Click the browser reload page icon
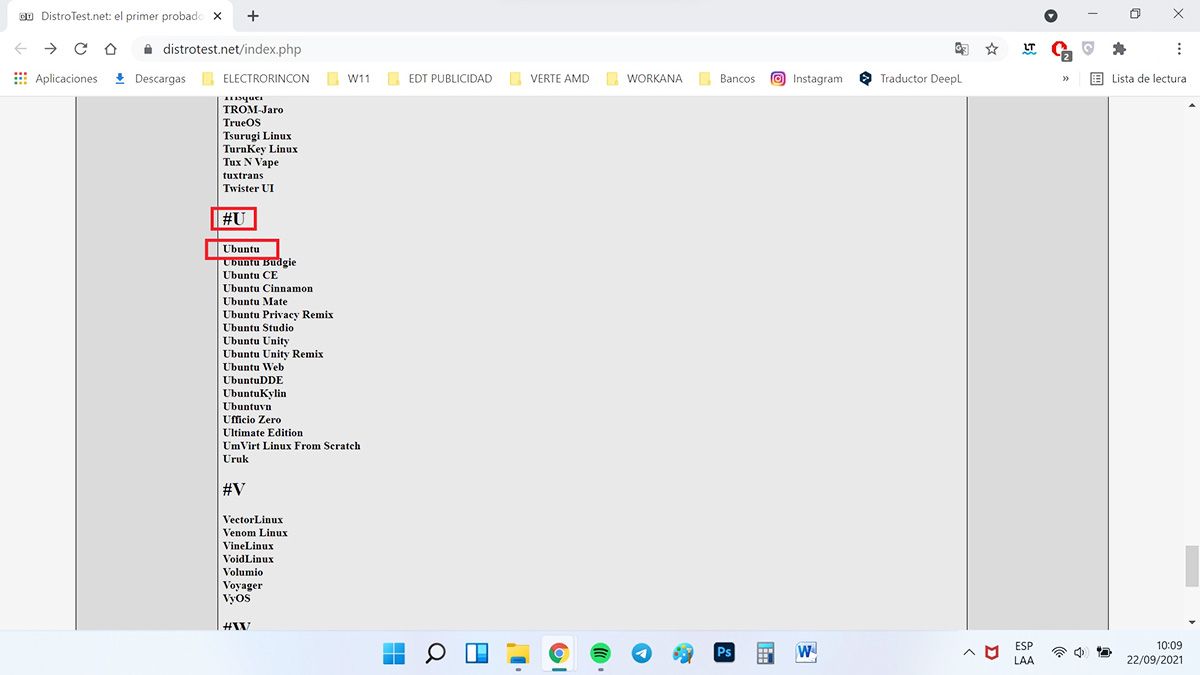1200x675 pixels. pyautogui.click(x=81, y=49)
